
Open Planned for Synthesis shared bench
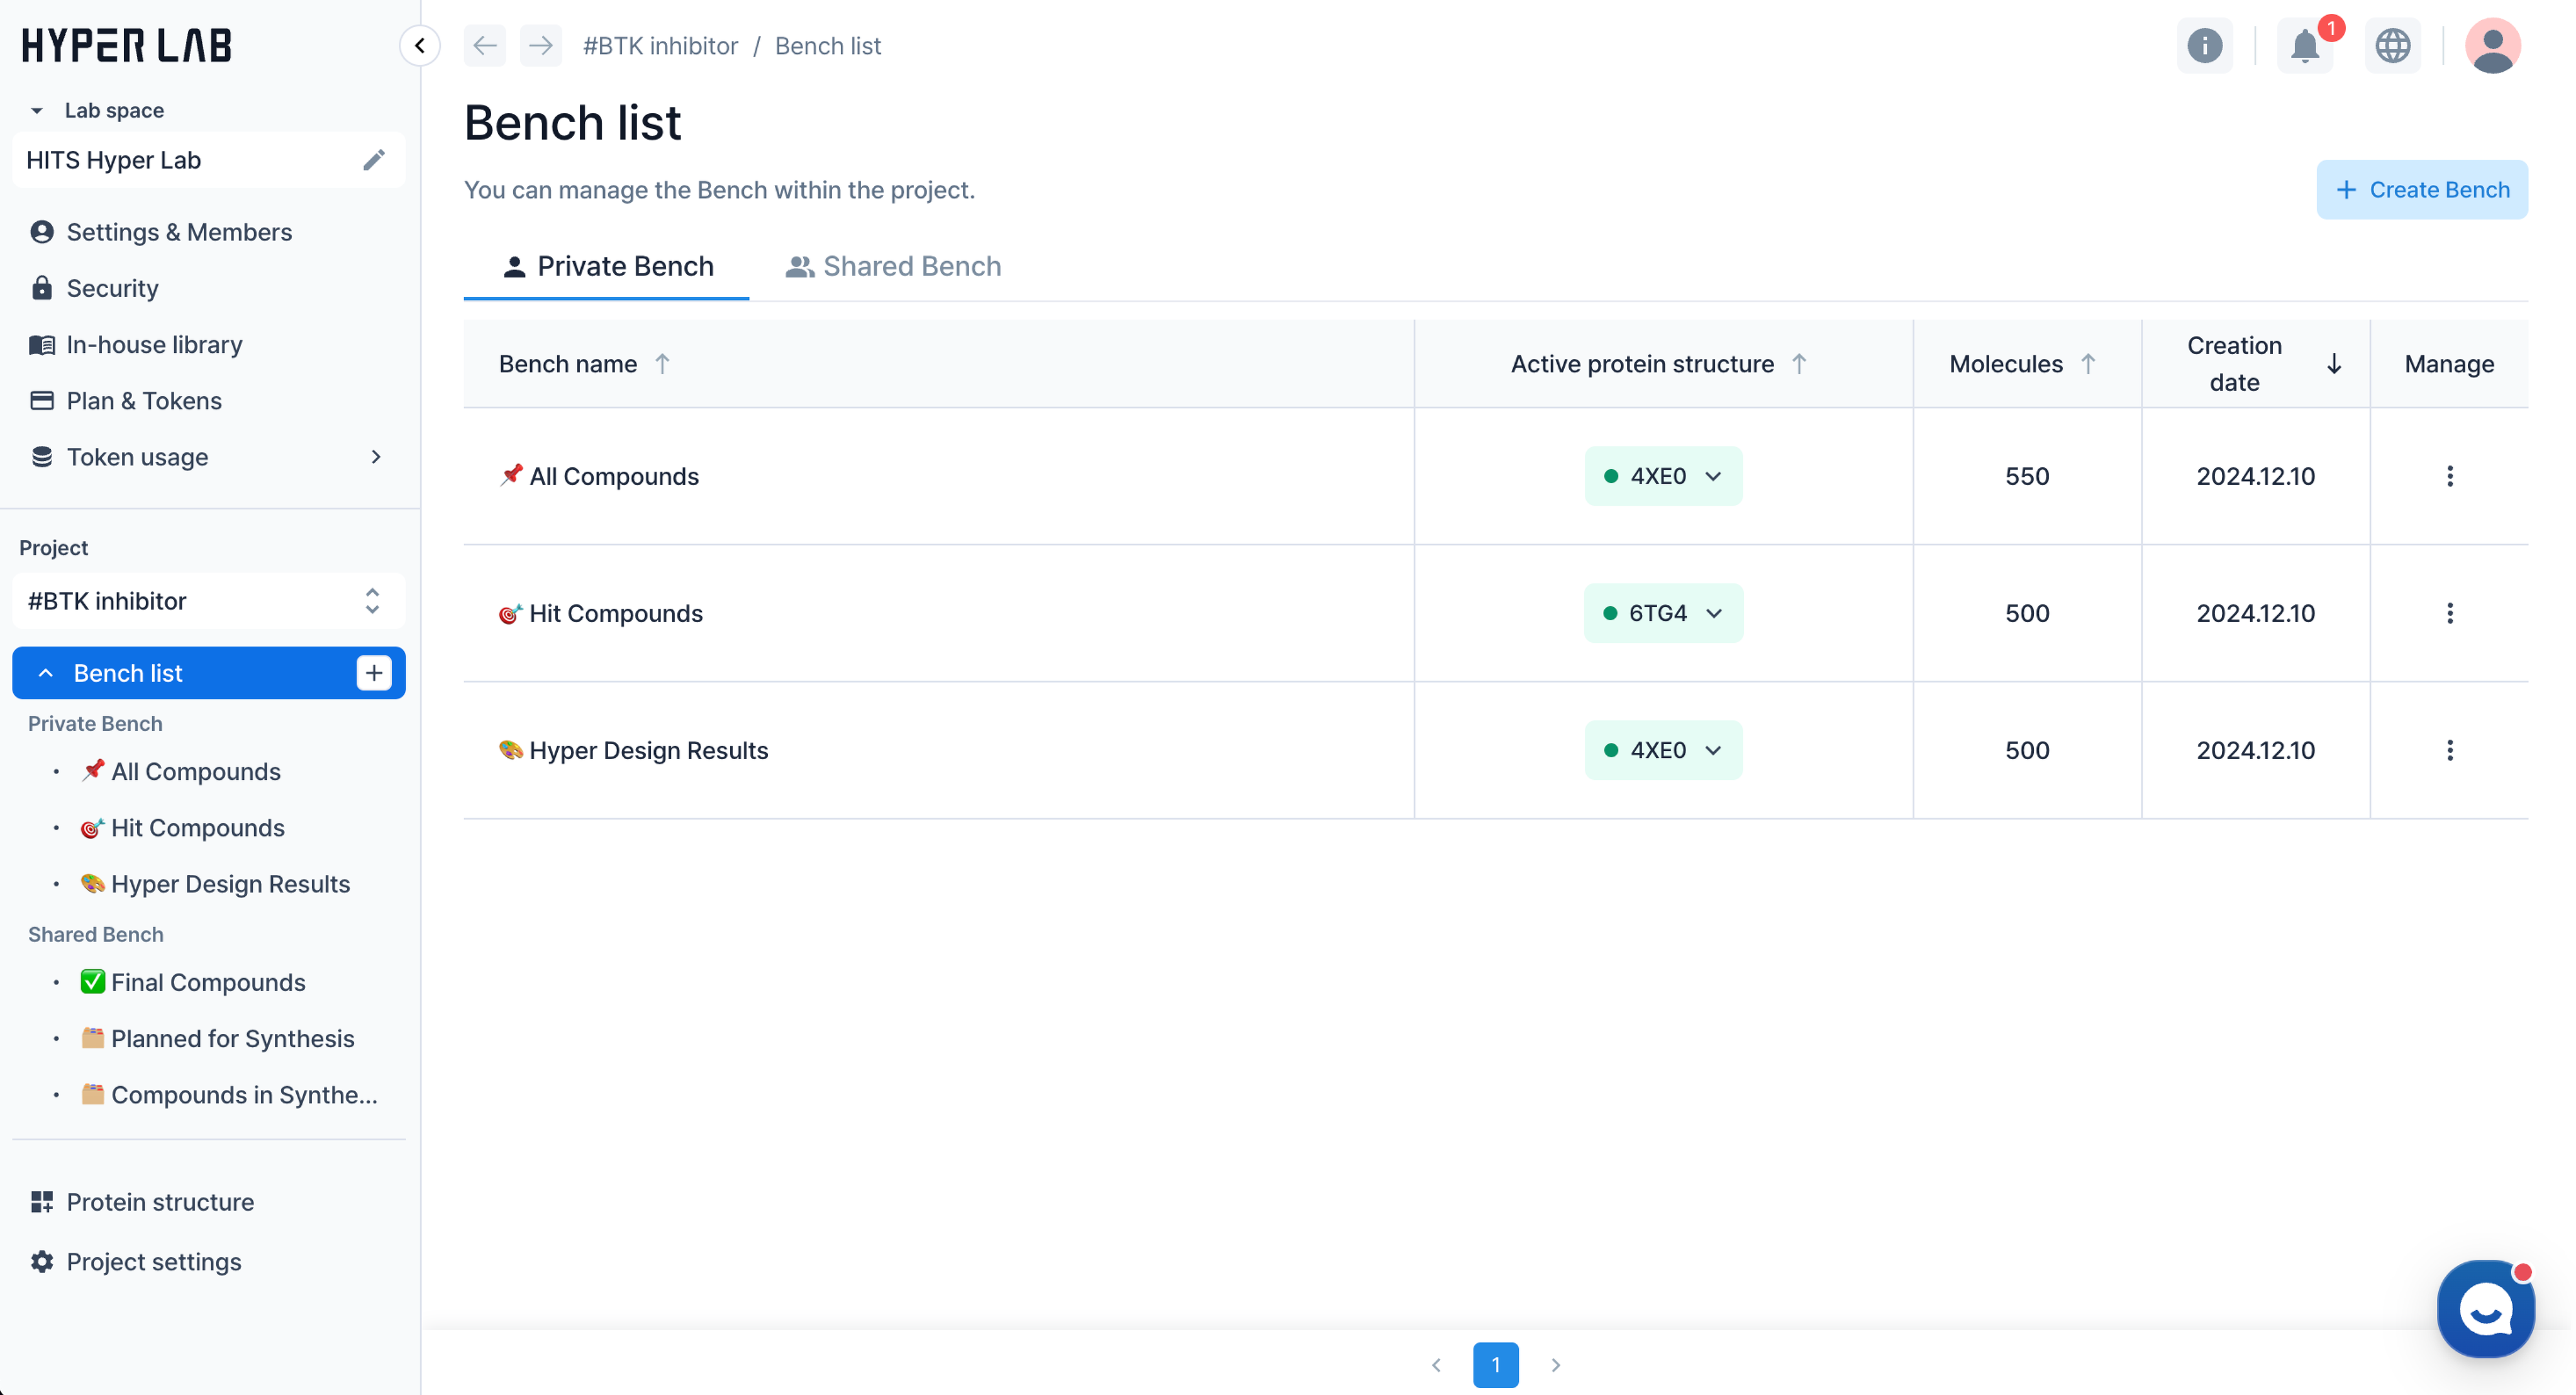coord(232,1039)
